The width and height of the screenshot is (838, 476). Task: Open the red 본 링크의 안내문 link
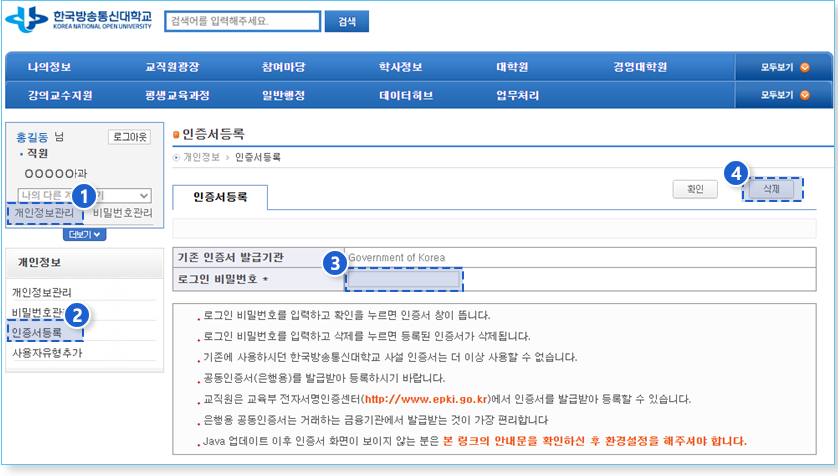595,441
